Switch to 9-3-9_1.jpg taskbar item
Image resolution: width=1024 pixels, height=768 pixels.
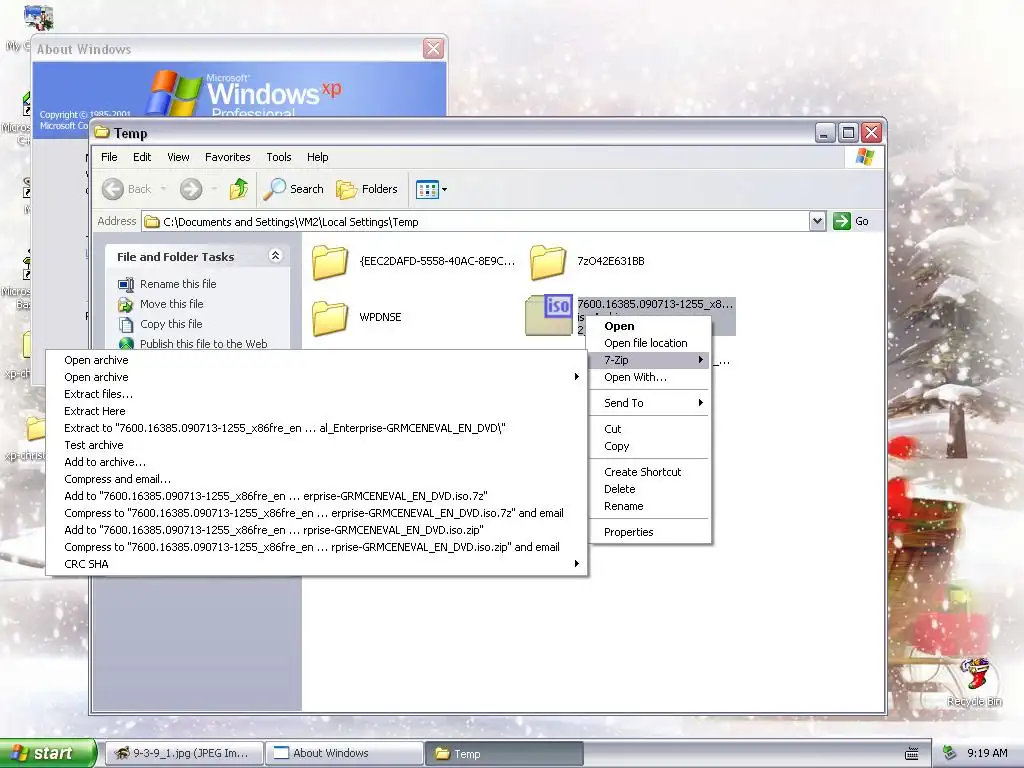coord(184,753)
